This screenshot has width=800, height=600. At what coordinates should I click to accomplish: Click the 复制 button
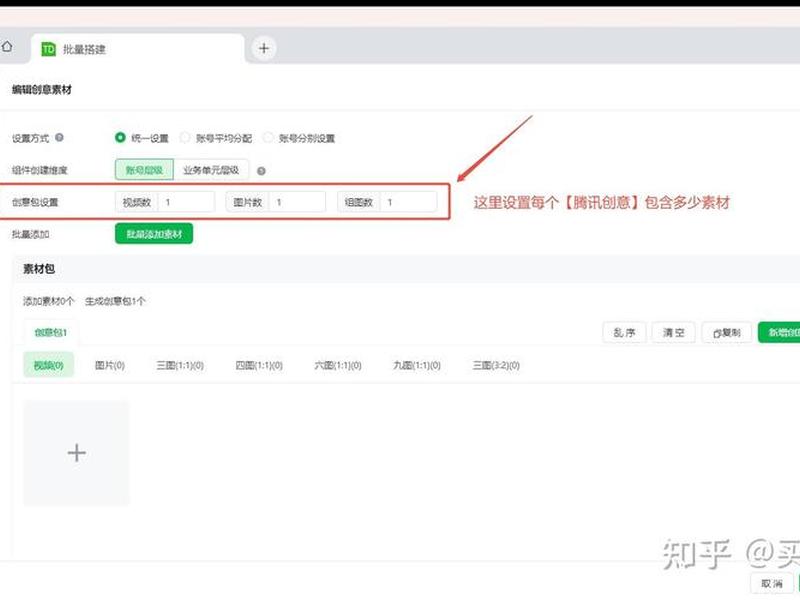(x=727, y=333)
